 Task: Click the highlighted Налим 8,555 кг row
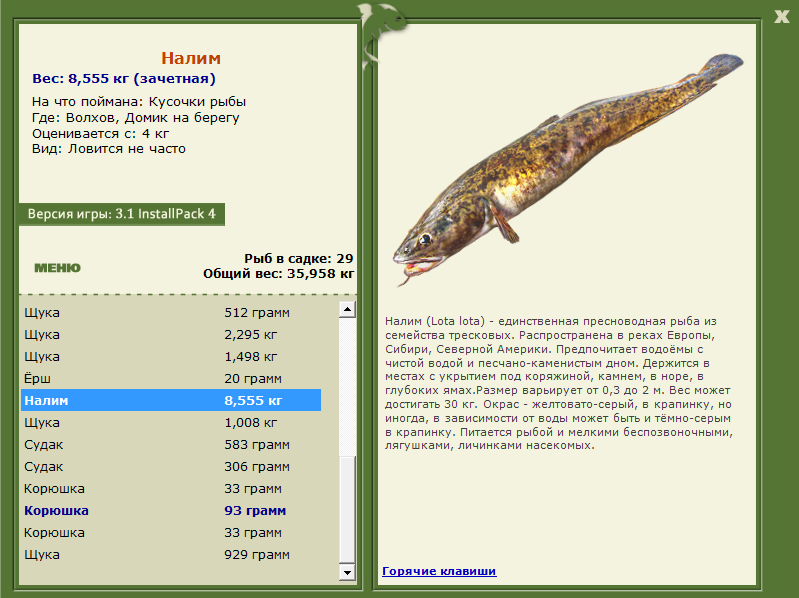pyautogui.click(x=170, y=400)
